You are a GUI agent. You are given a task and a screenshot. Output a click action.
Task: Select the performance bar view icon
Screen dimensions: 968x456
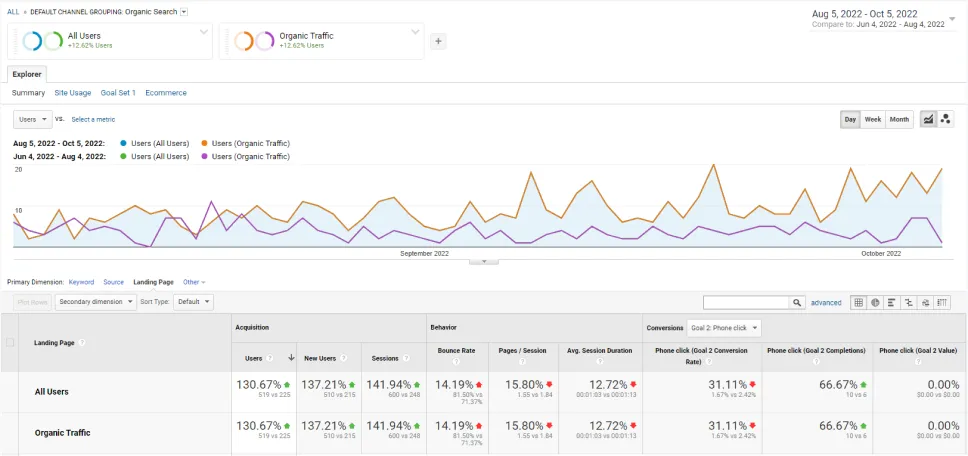pyautogui.click(x=891, y=303)
